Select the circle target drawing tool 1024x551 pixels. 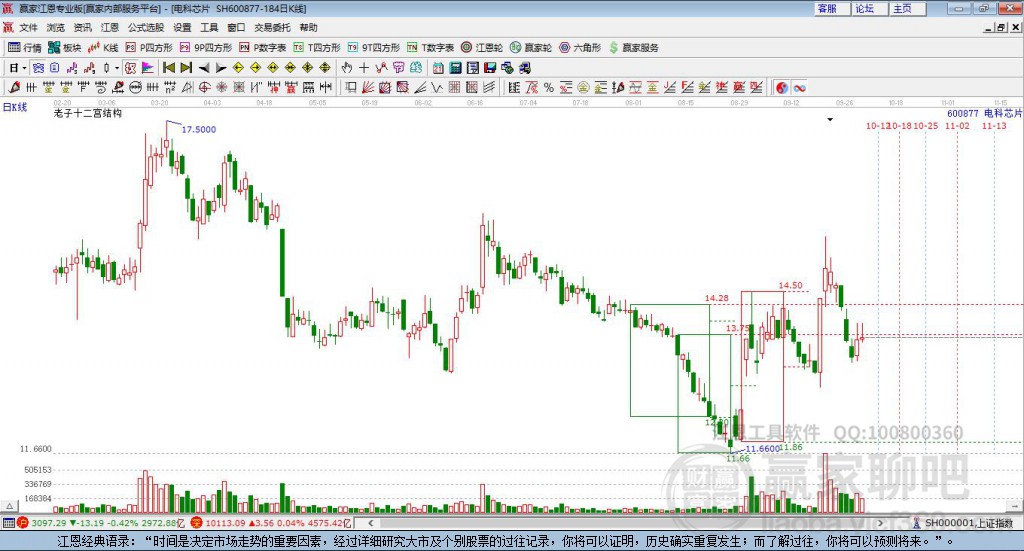(204, 87)
